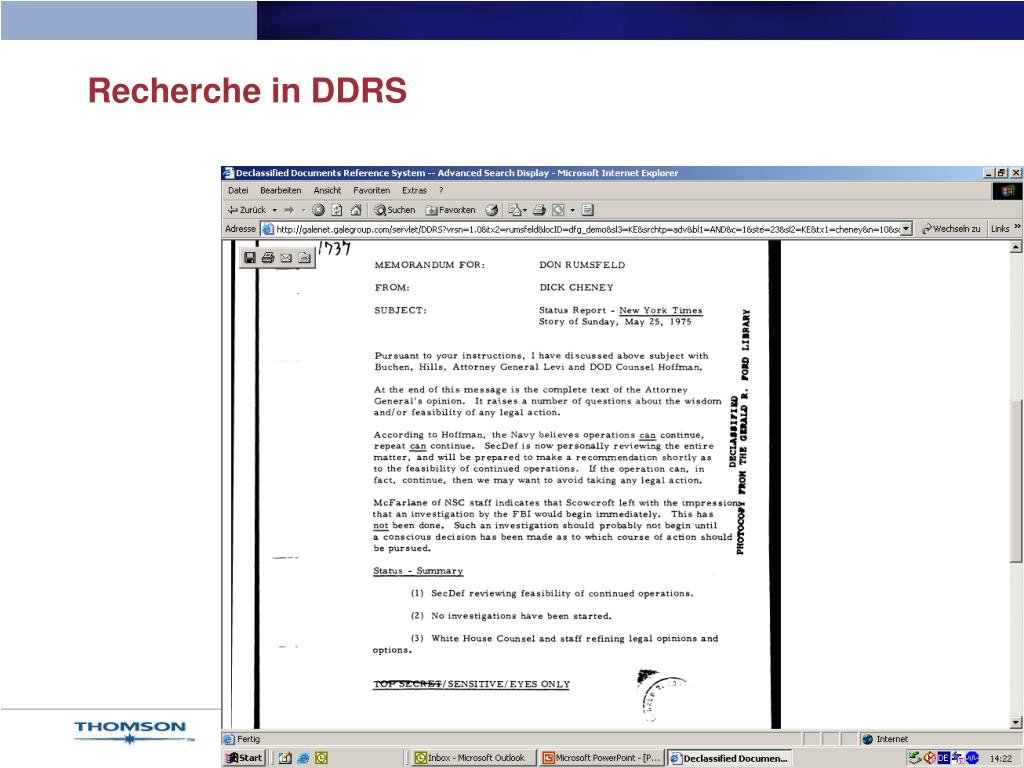The height and width of the screenshot is (768, 1024).
Task: Switch to Microsoft PowerPoint taskbar button
Action: pyautogui.click(x=601, y=758)
